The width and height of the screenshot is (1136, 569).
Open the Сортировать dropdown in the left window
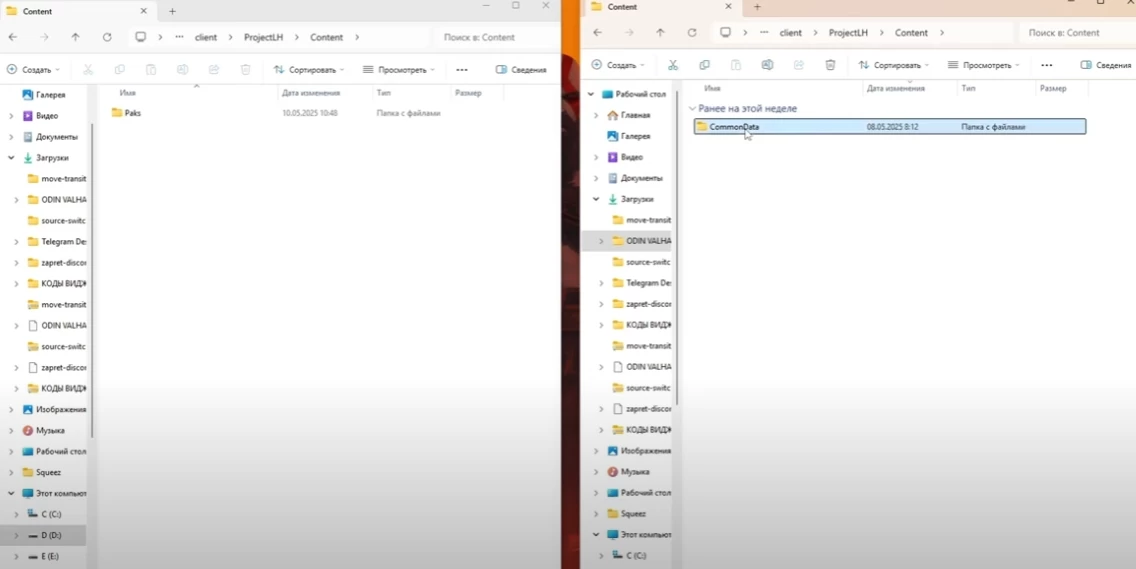pos(309,70)
